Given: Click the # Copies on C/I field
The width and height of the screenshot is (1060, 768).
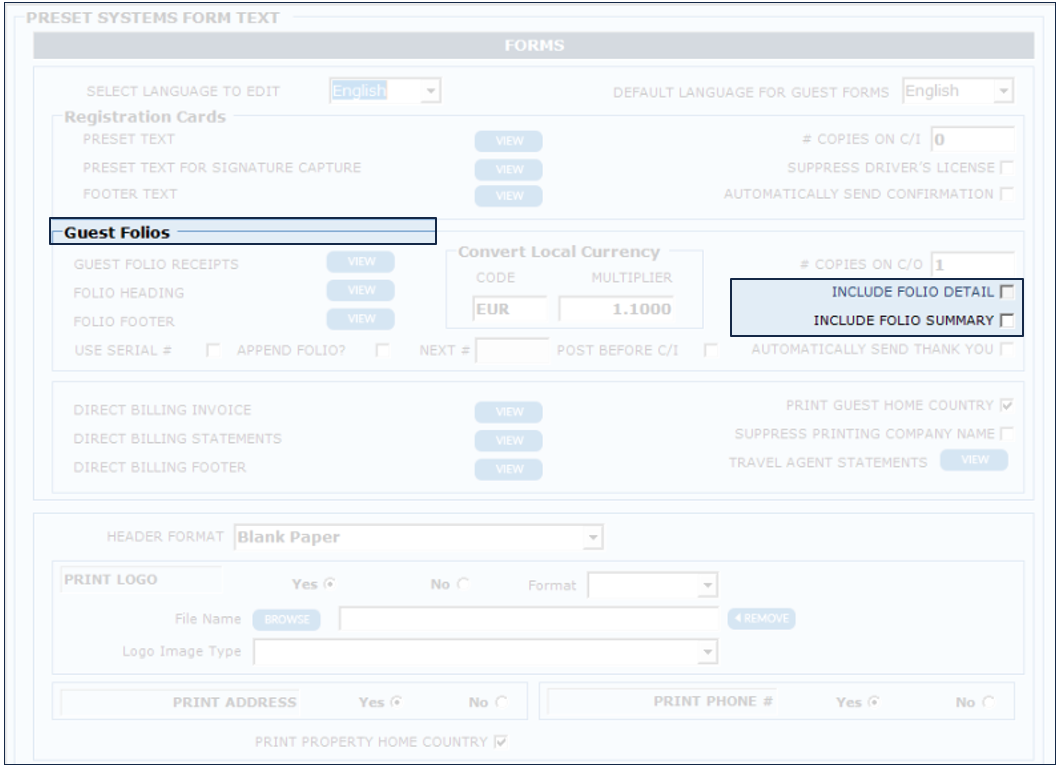Looking at the screenshot, I should point(971,140).
